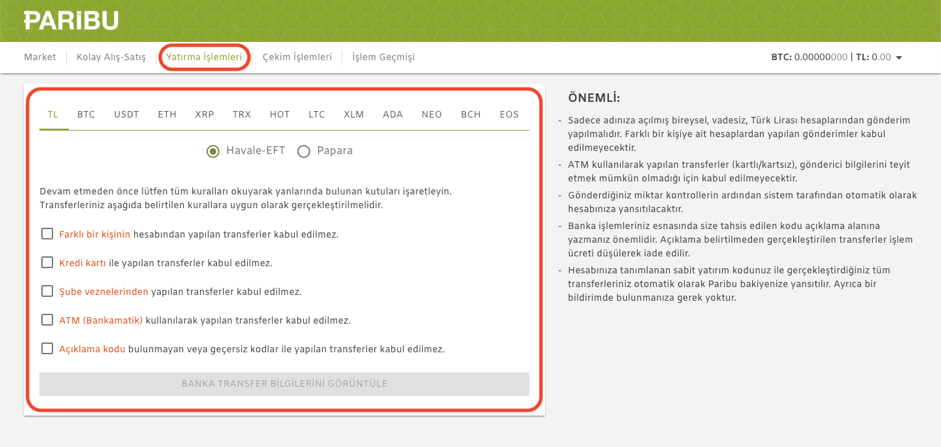Screen dimensions: 941x447
Task: Click the orange 'Kredi kartı' text
Action: pyautogui.click(x=83, y=263)
